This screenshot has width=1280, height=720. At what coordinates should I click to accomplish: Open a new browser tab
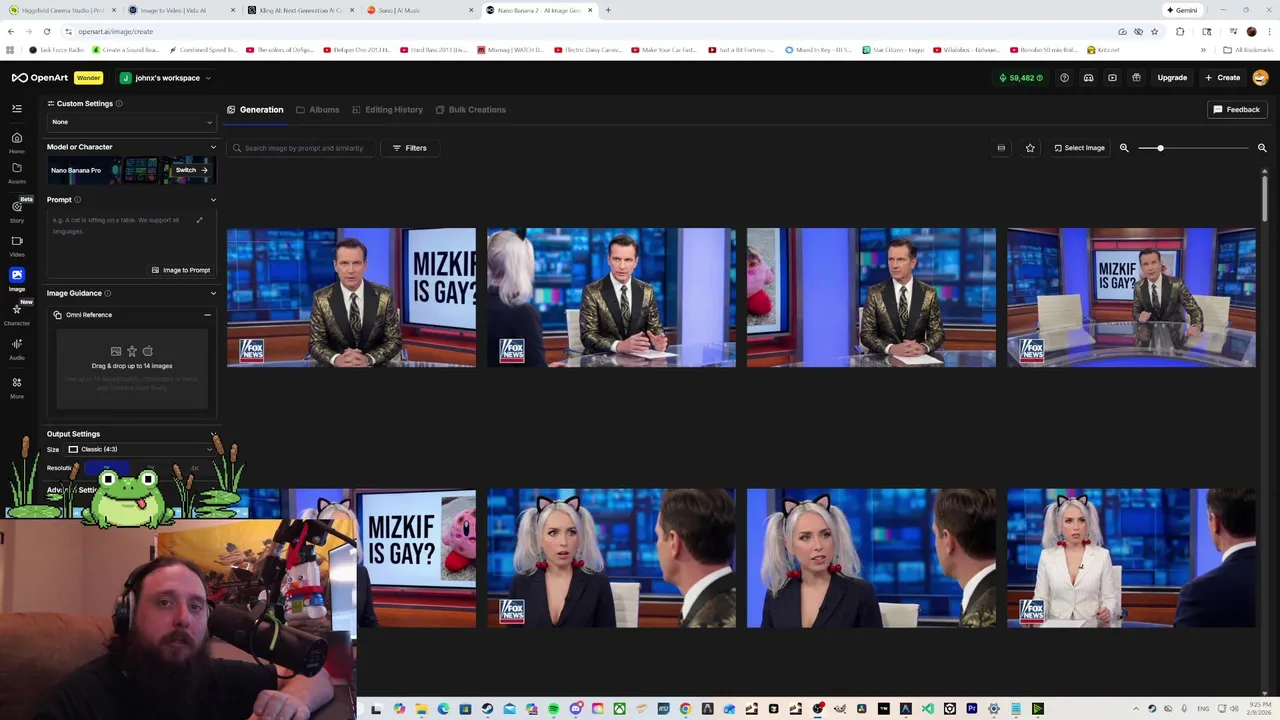(x=608, y=10)
